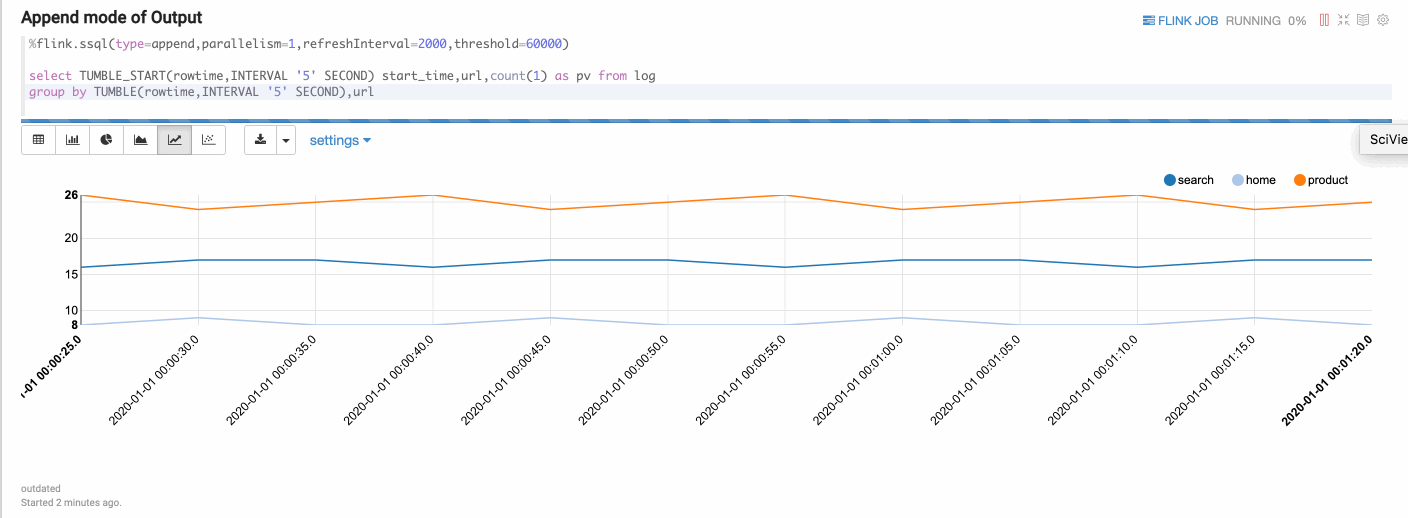
Task: Open the paragraph gear settings menu
Action: [1384, 20]
